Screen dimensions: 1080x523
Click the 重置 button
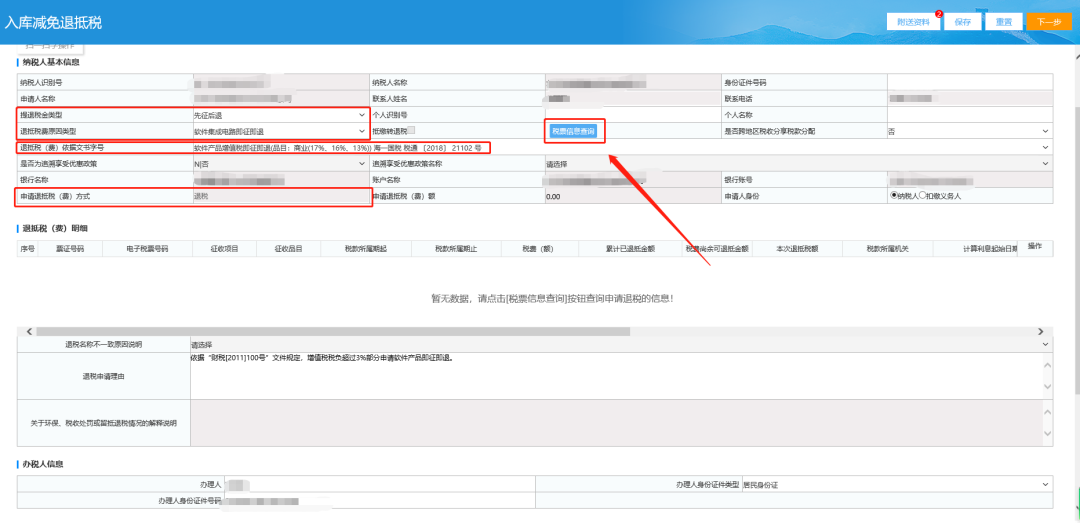click(x=1004, y=21)
